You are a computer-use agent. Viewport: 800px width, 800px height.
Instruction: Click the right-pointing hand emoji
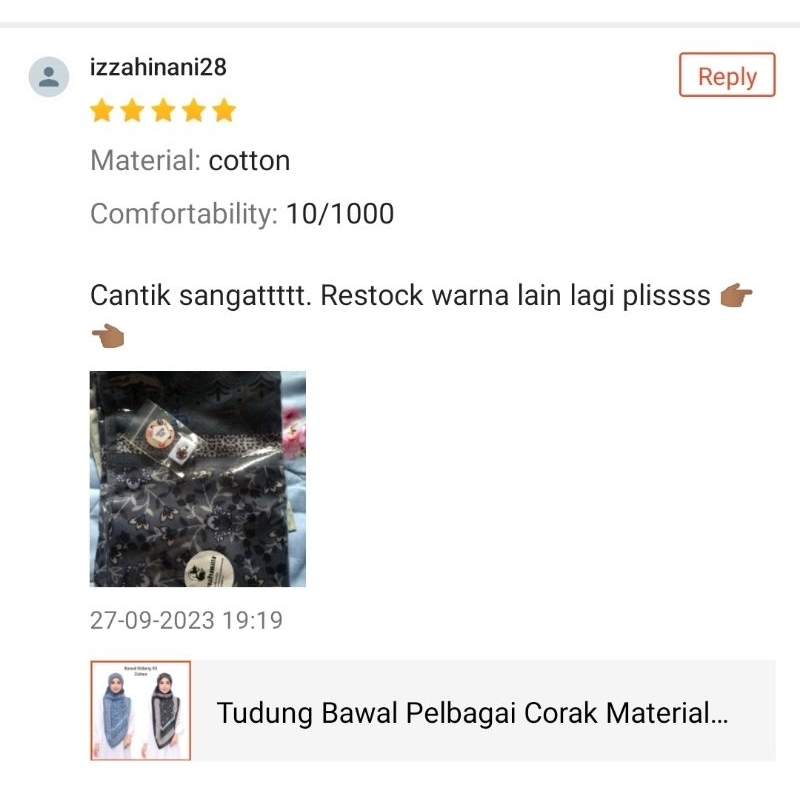click(736, 296)
